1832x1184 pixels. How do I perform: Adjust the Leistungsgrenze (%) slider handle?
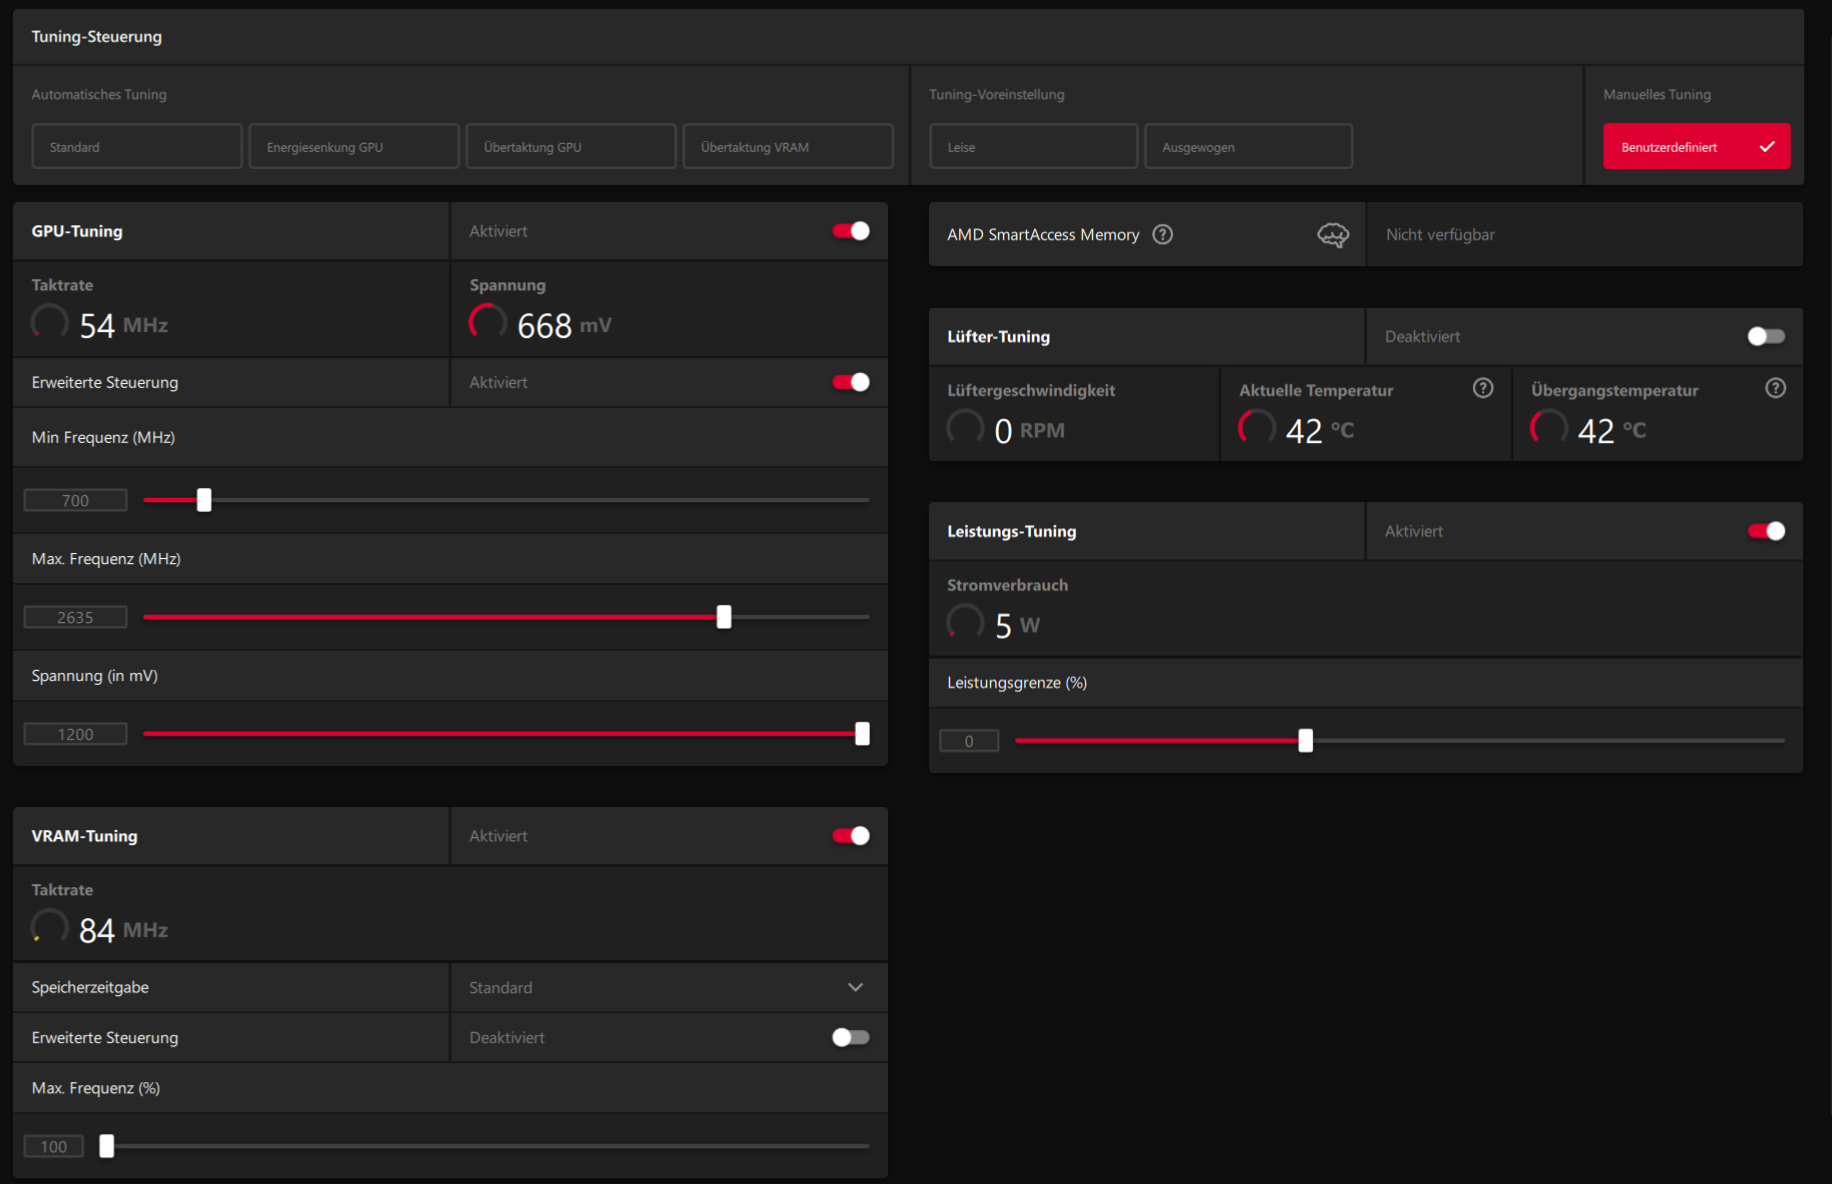click(x=1305, y=741)
